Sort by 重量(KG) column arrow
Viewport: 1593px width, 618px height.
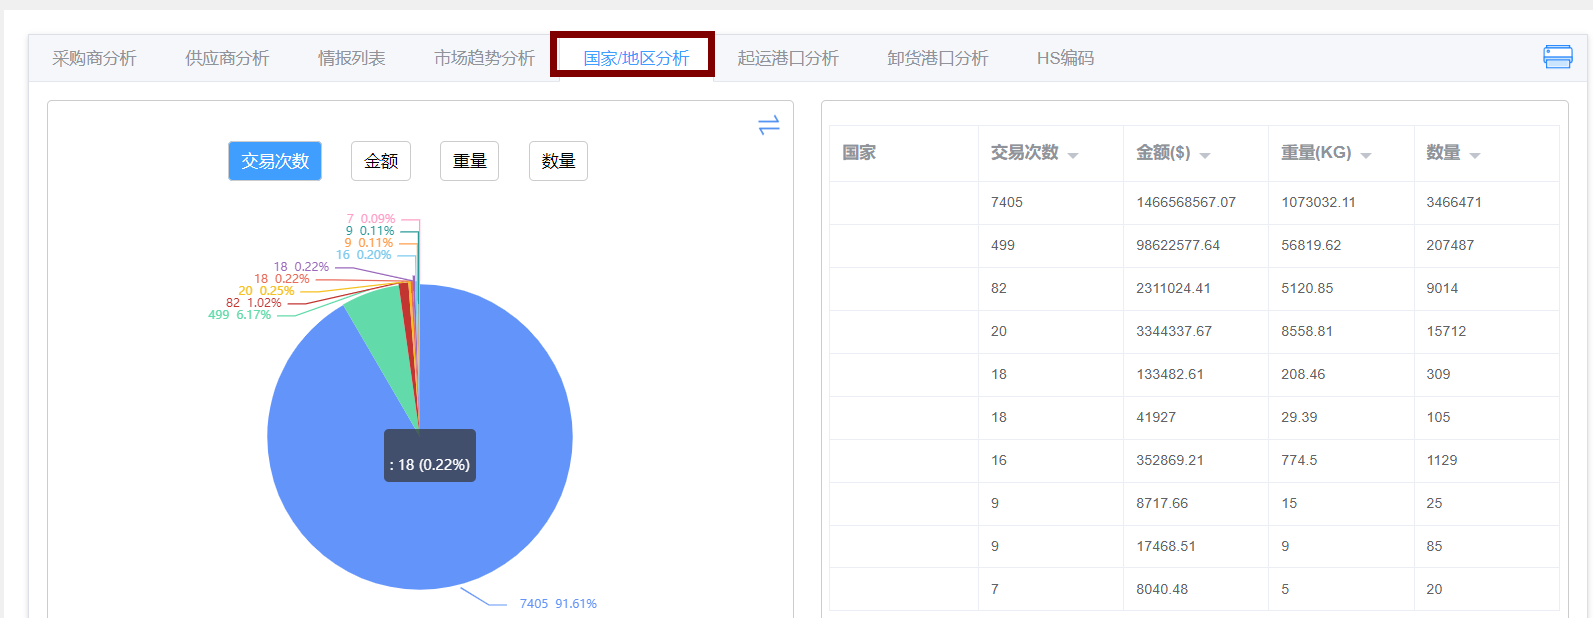coord(1366,155)
